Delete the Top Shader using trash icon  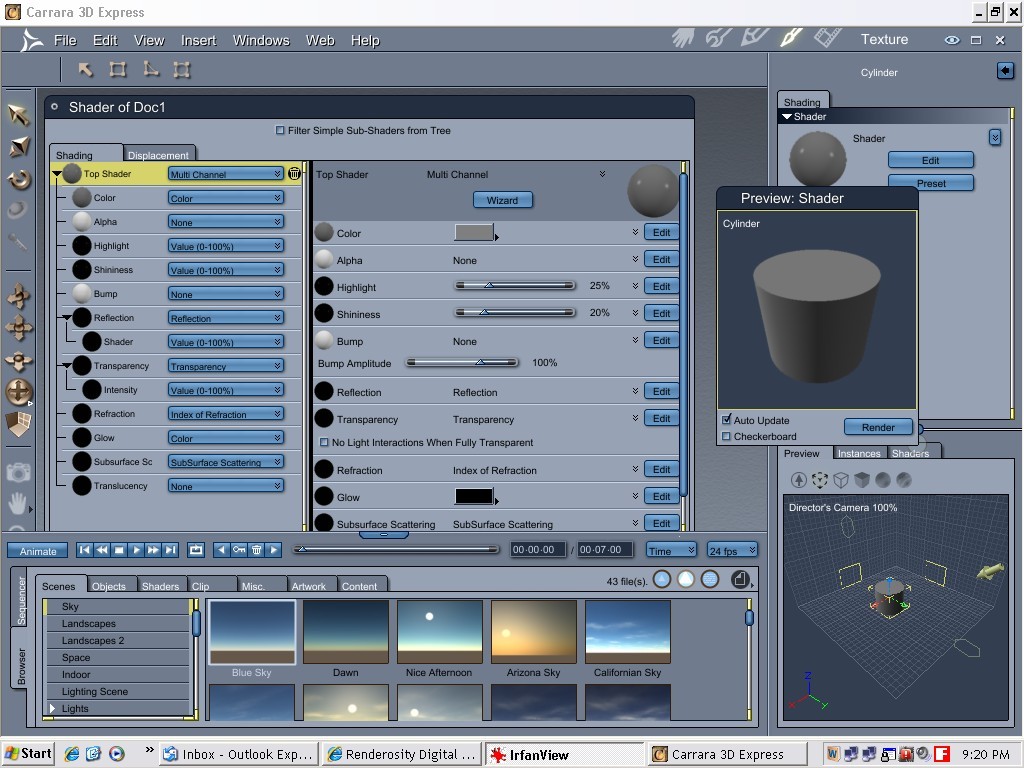(294, 174)
